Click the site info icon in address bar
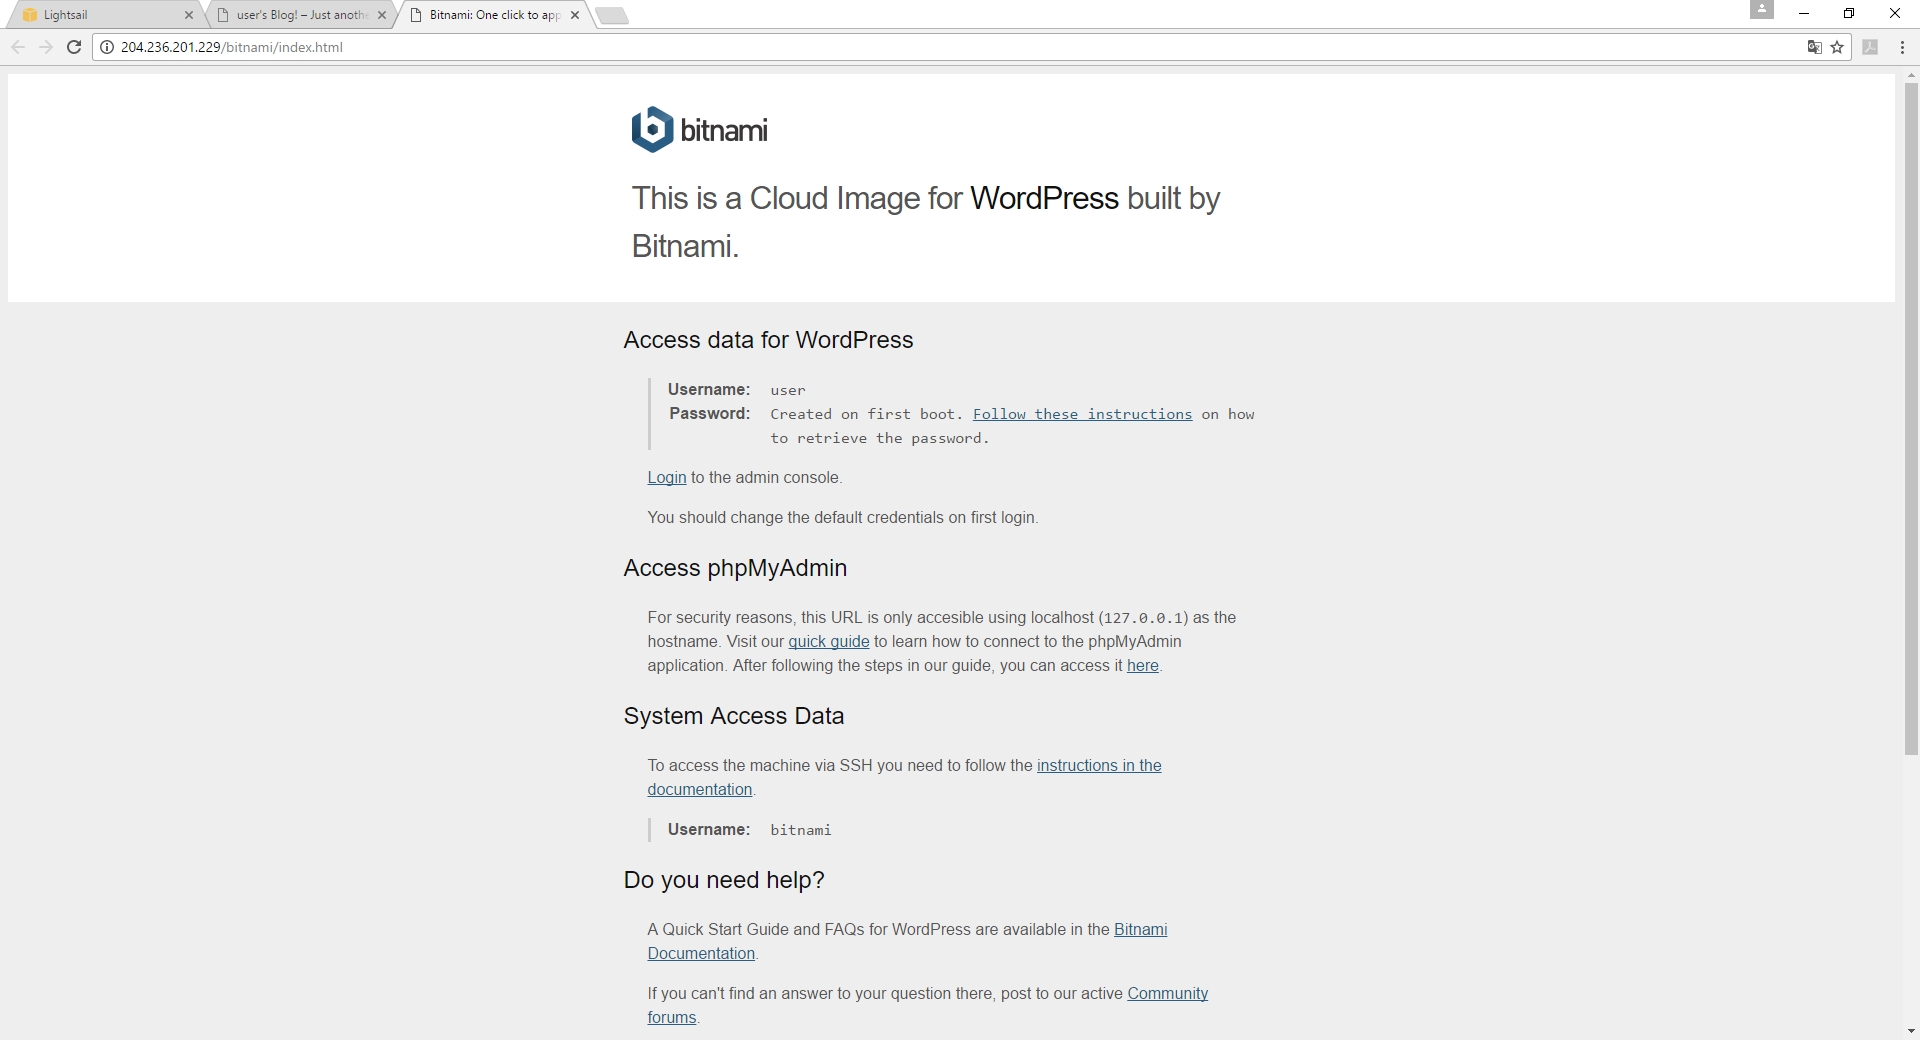This screenshot has height=1040, width=1920. [x=107, y=47]
